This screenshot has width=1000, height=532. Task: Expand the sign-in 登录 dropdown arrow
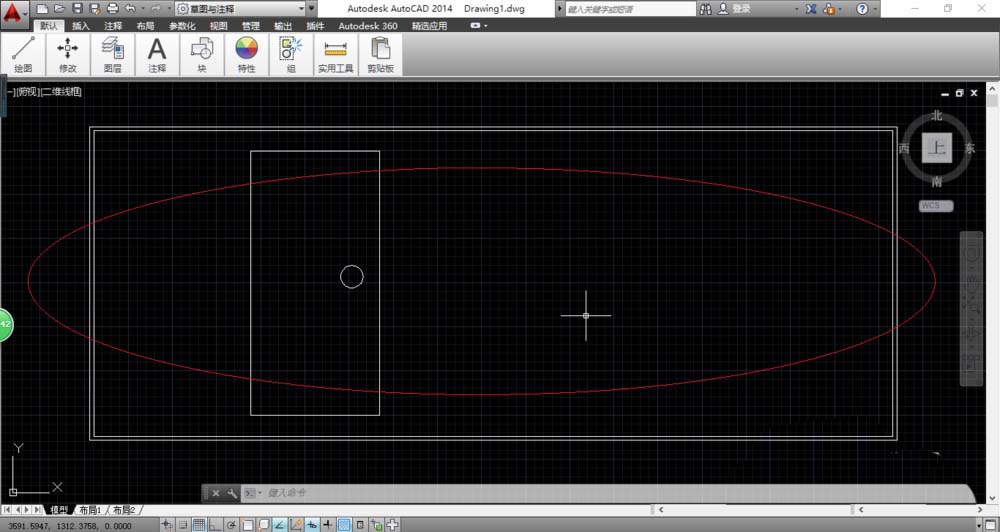click(797, 9)
